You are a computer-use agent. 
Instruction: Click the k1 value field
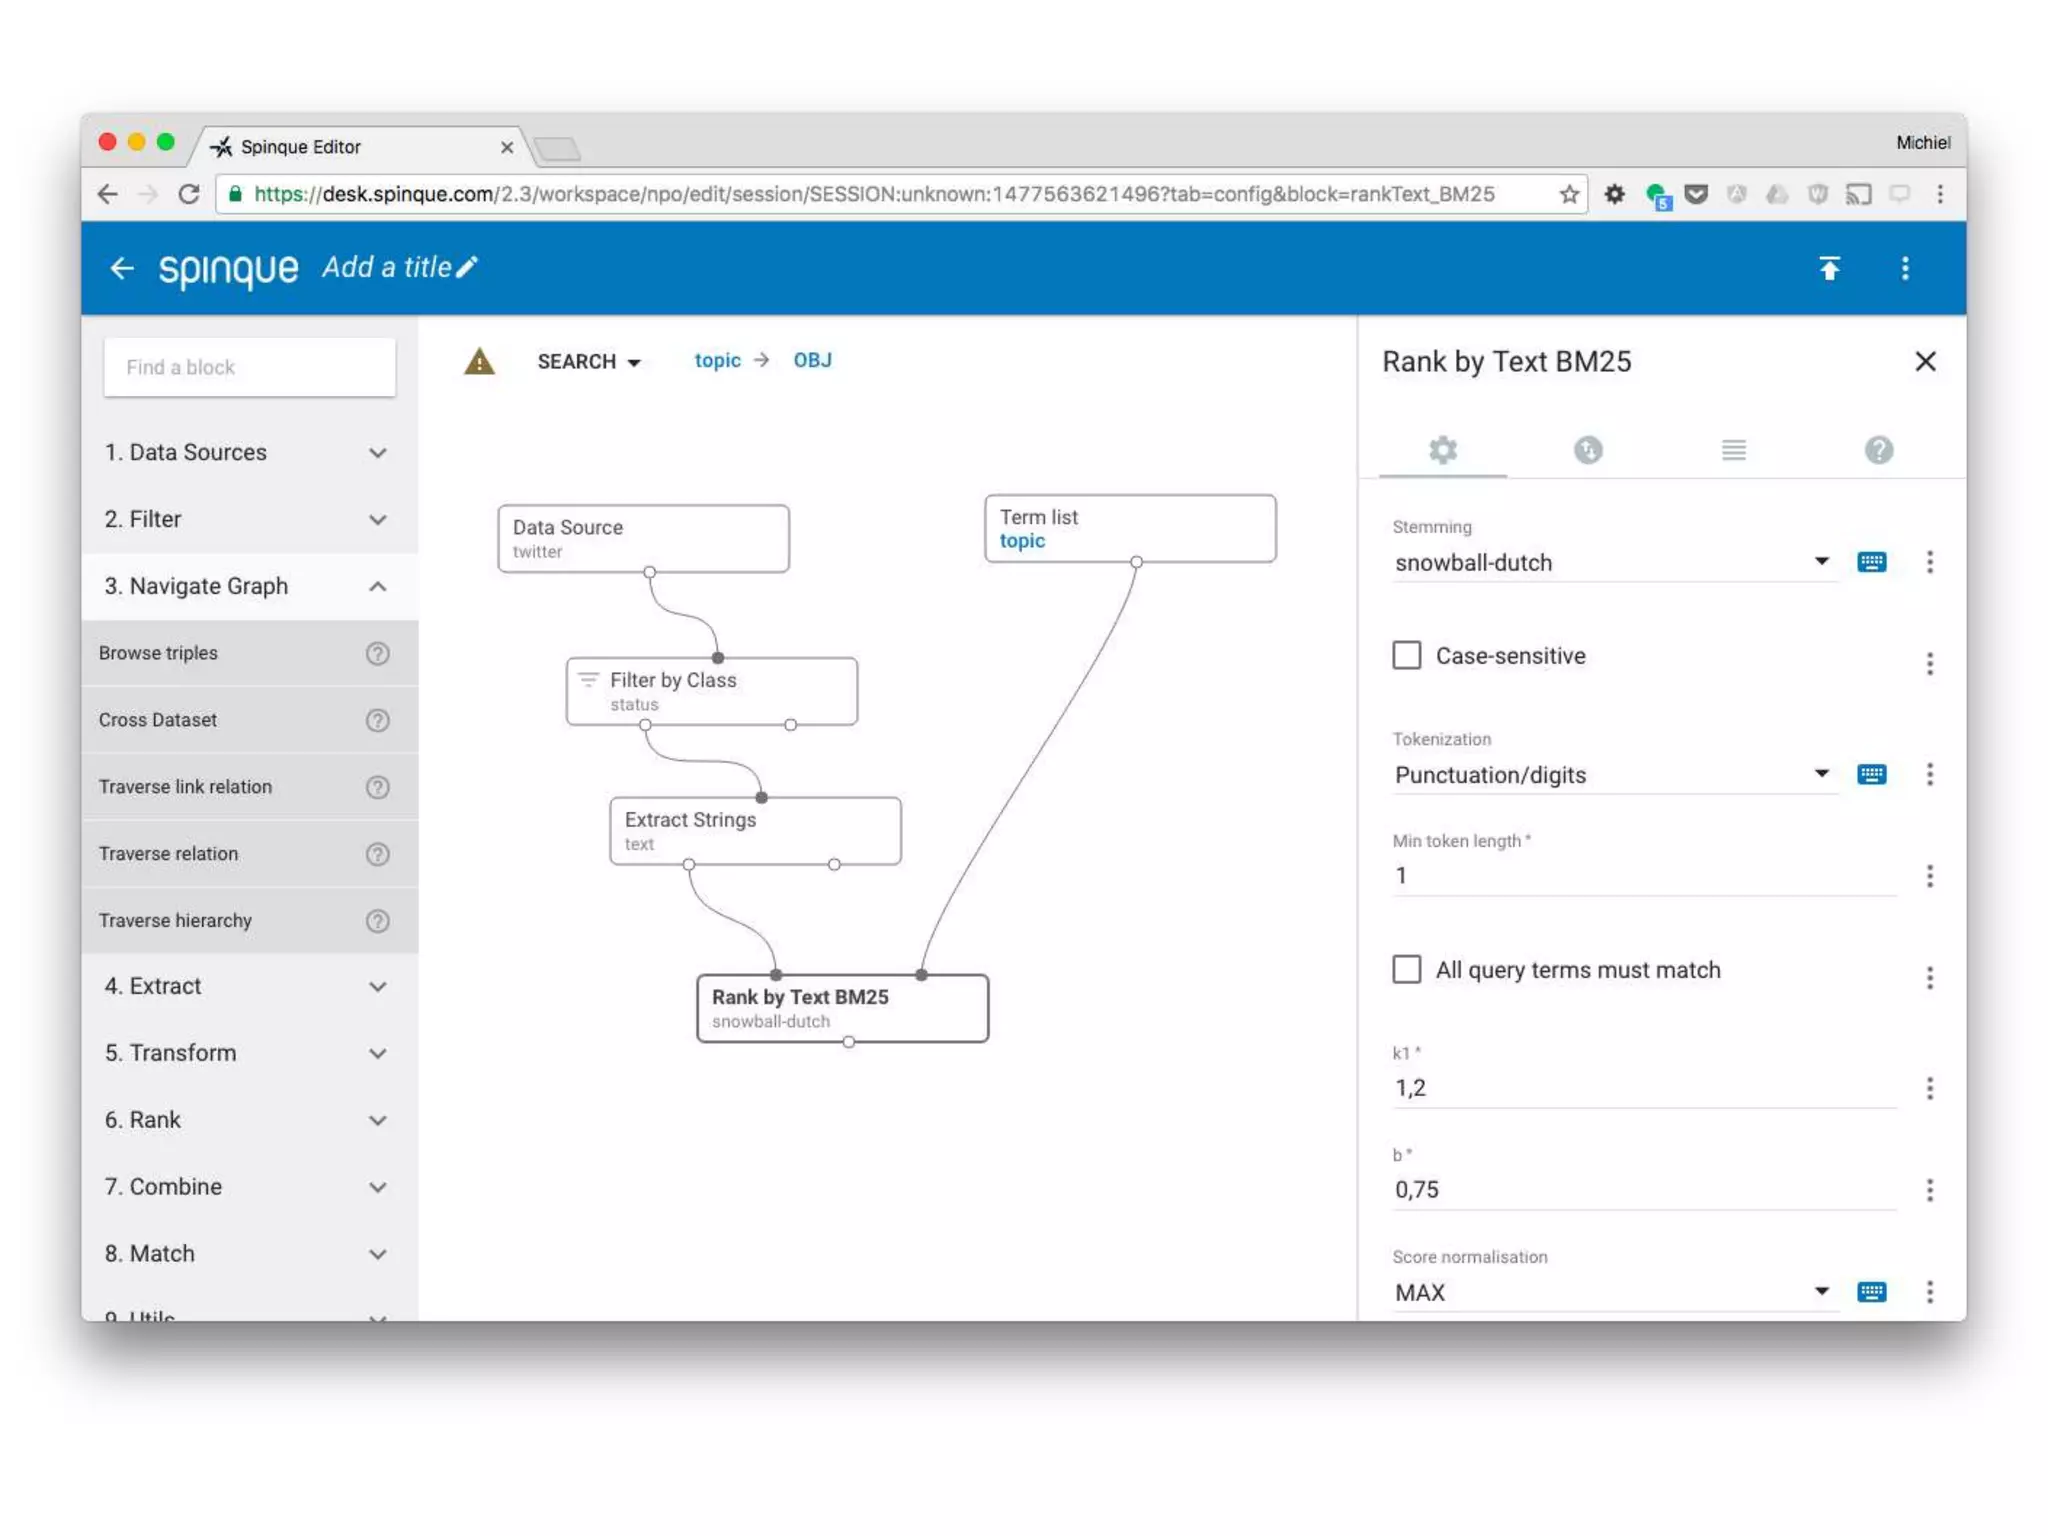[x=1644, y=1088]
